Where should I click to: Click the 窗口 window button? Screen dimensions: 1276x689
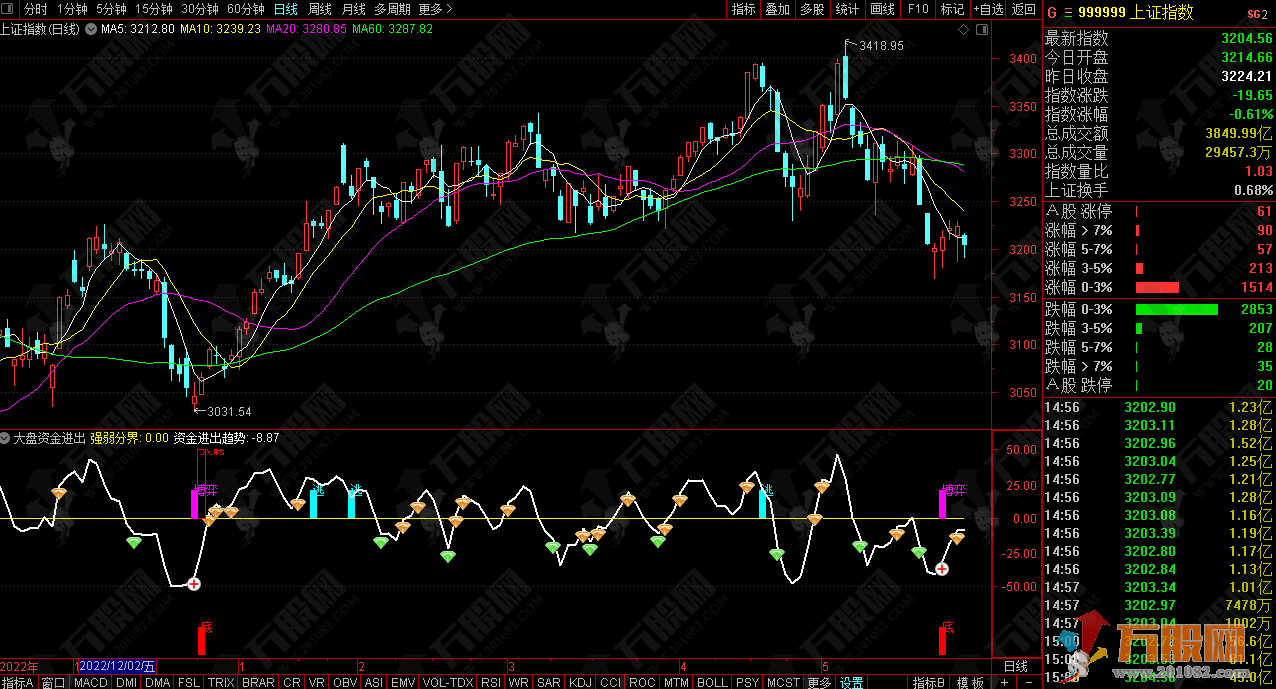(x=53, y=682)
